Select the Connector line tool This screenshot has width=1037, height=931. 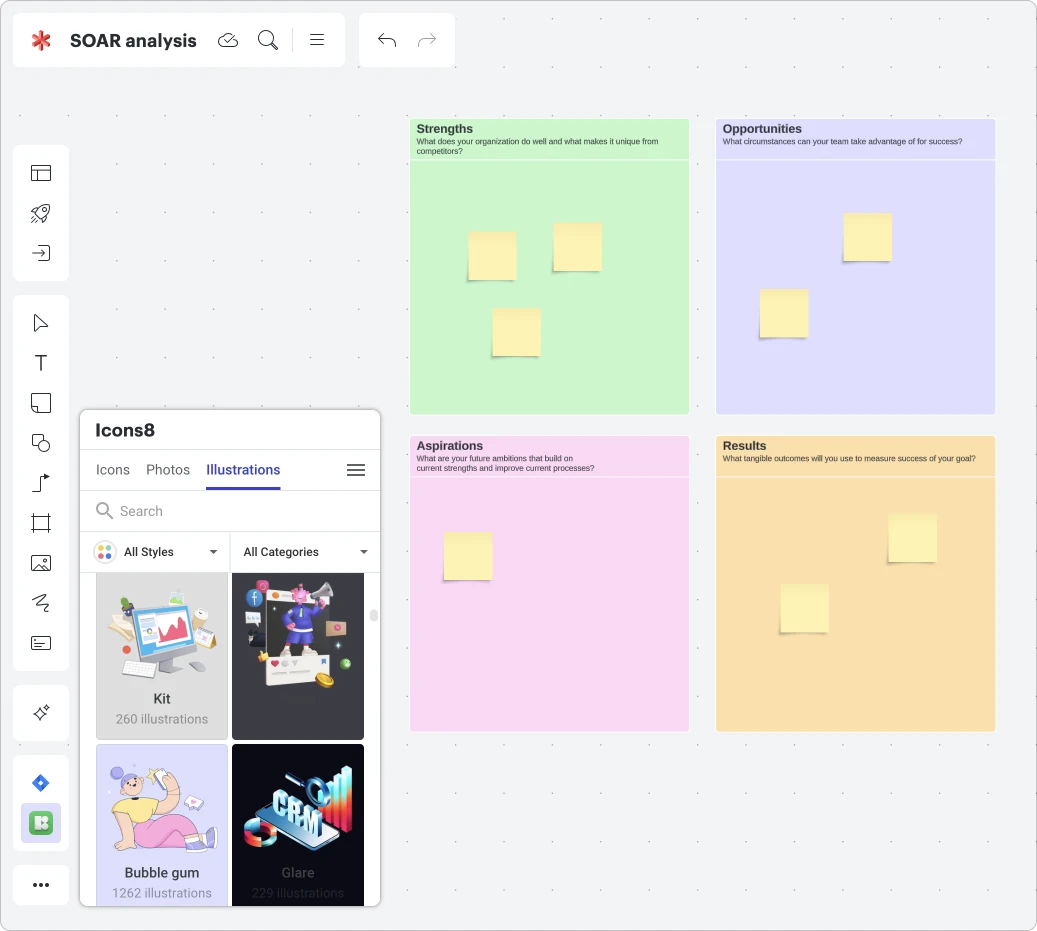41,483
